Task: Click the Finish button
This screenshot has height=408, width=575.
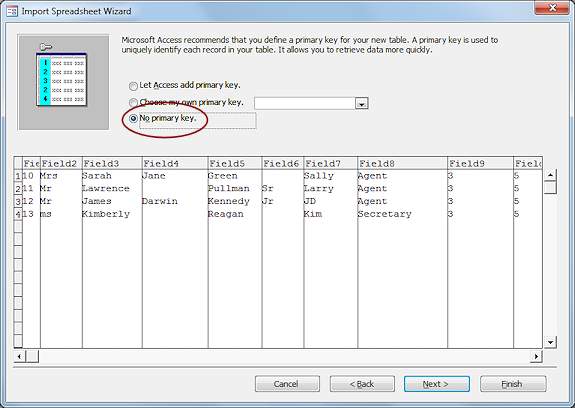Action: (513, 384)
